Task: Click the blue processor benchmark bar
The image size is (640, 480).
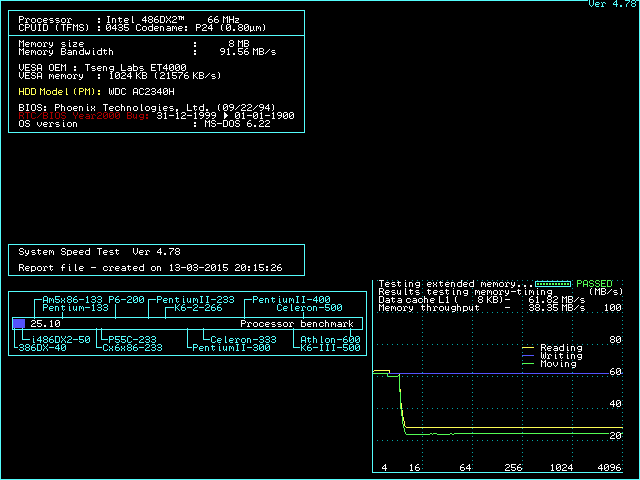Action: (19, 324)
